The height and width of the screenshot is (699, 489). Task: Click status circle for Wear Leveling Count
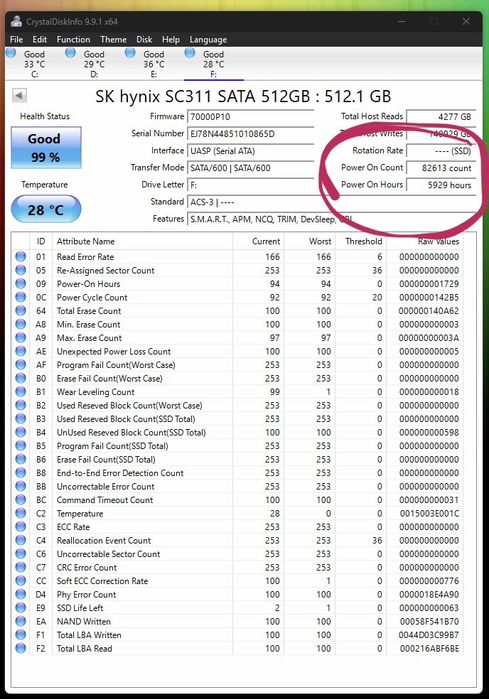[x=21, y=392]
